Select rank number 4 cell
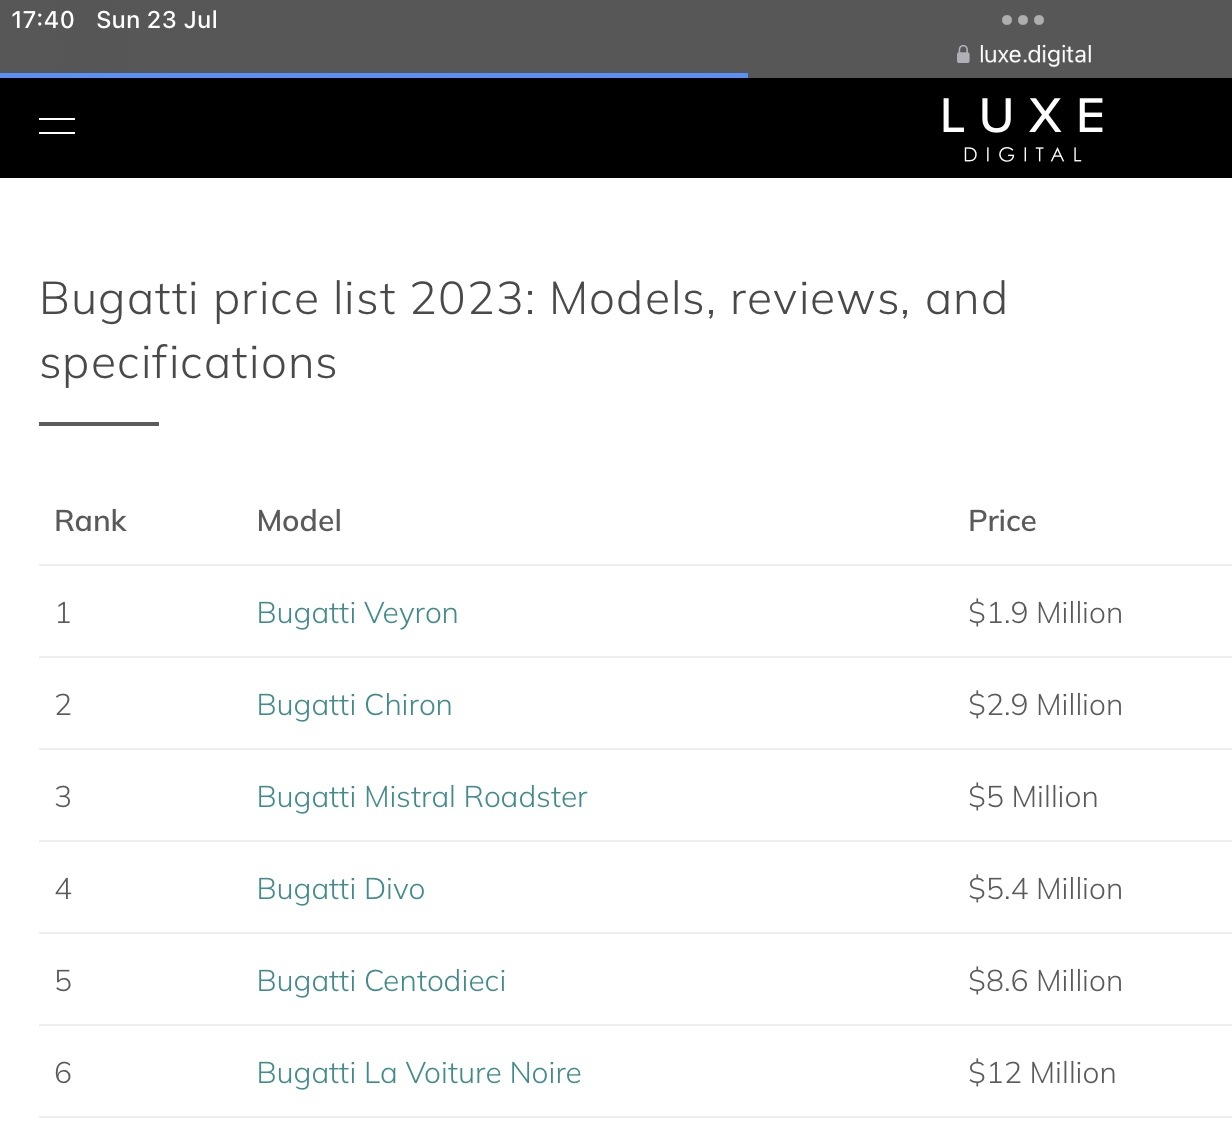The width and height of the screenshot is (1232, 1131). tap(63, 889)
